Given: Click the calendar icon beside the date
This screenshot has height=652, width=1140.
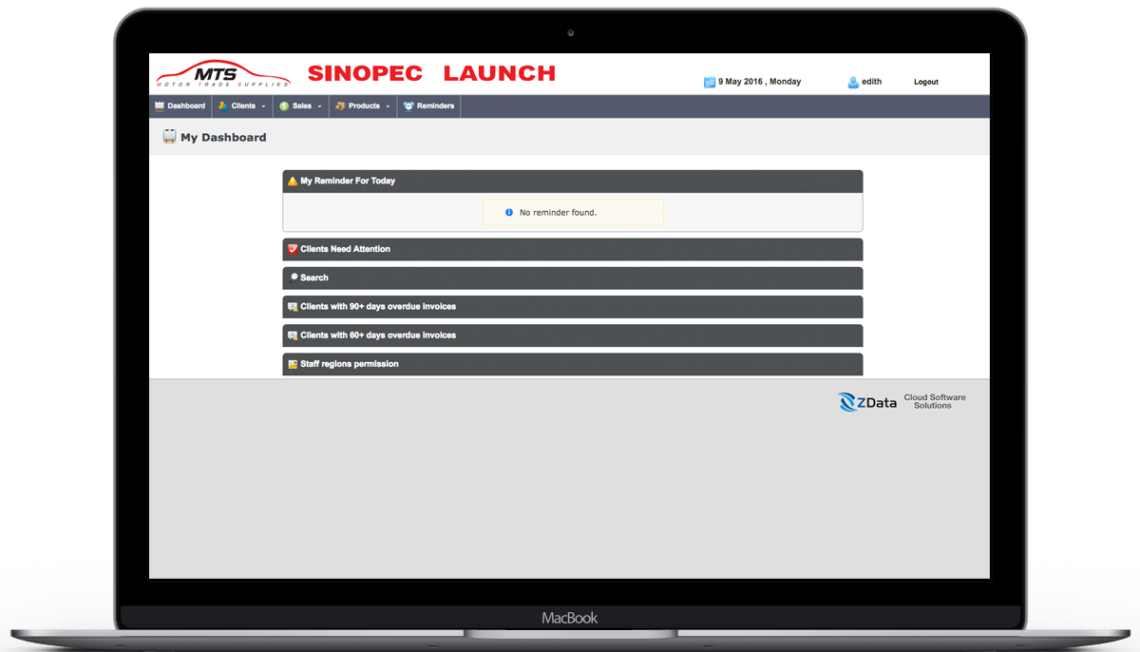Looking at the screenshot, I should (709, 82).
